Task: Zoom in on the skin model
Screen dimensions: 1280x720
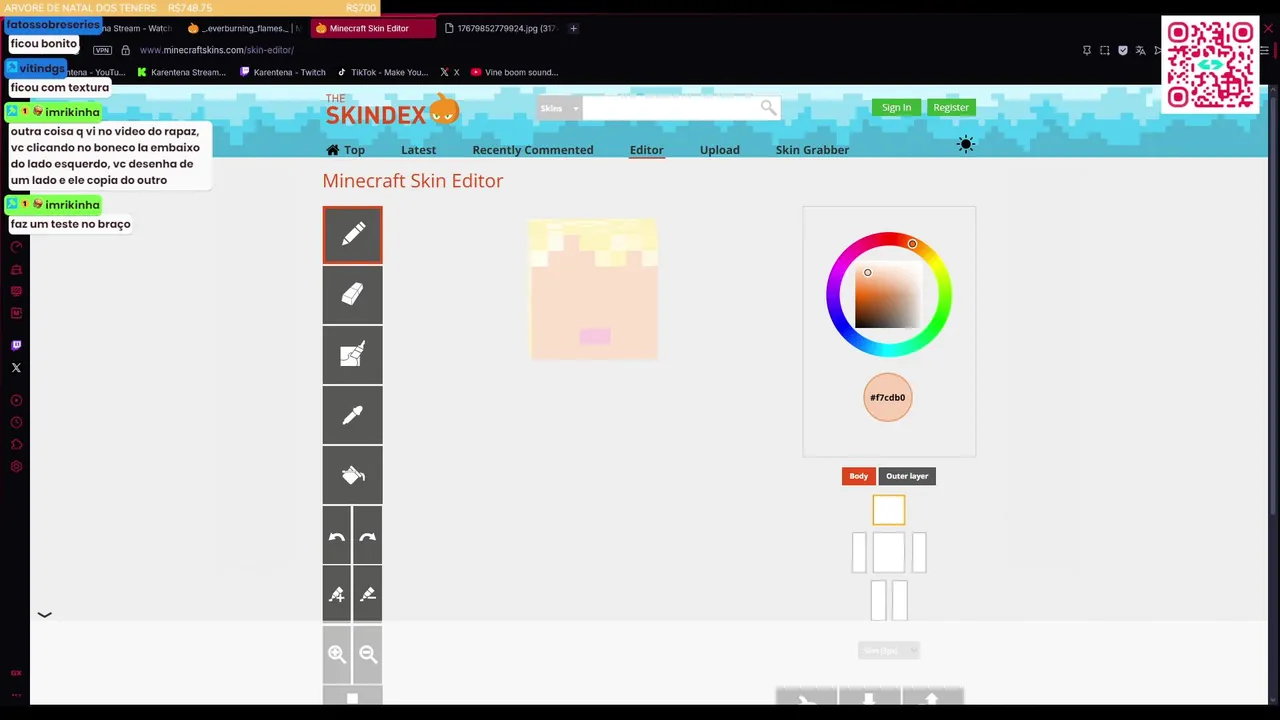Action: point(337,654)
